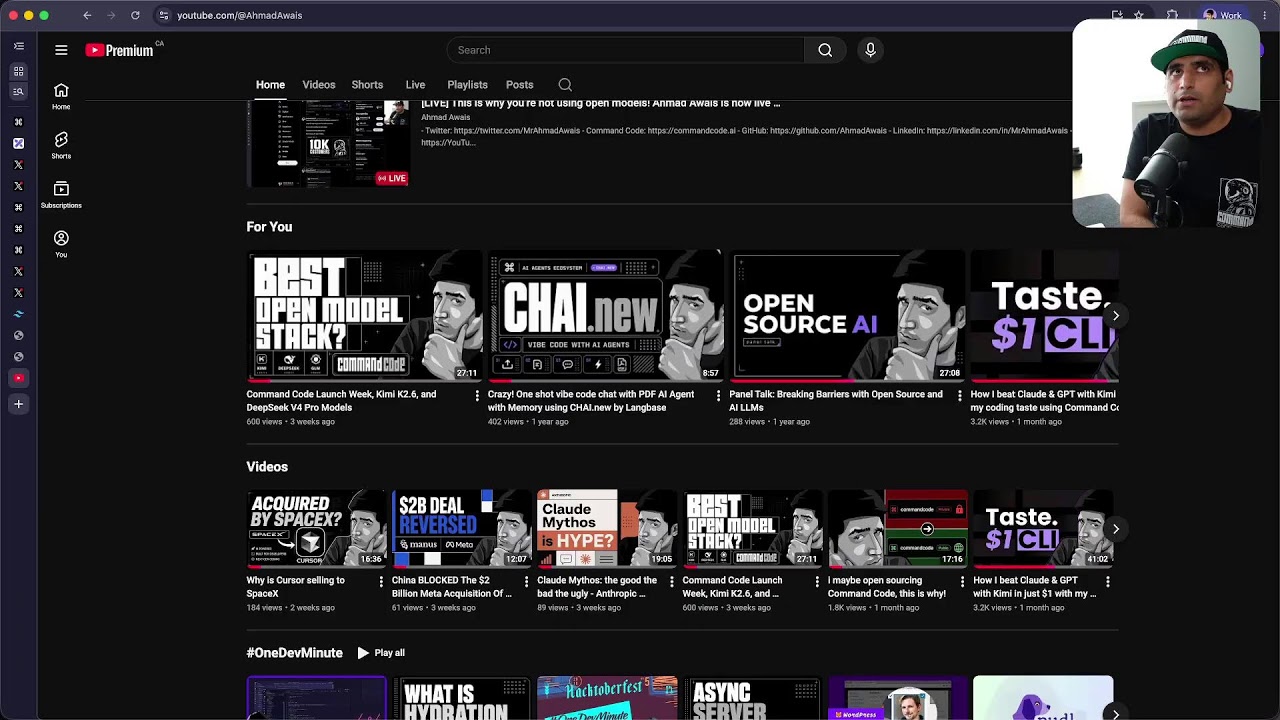Viewport: 1280px width, 720px height.
Task: Open the $2B Deal Reversed thumbnail
Action: pos(462,529)
